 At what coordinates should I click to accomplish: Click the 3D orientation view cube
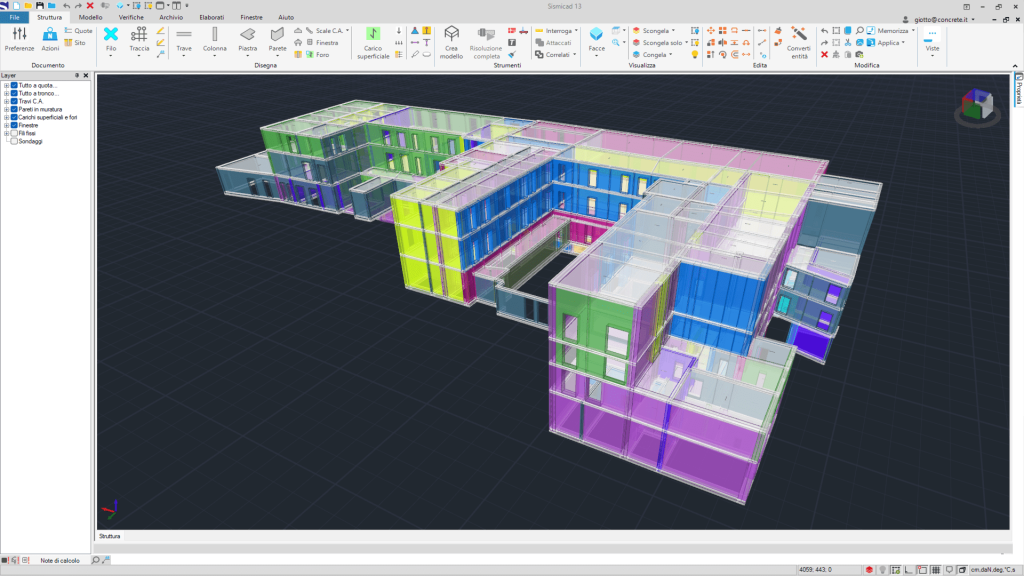click(977, 106)
